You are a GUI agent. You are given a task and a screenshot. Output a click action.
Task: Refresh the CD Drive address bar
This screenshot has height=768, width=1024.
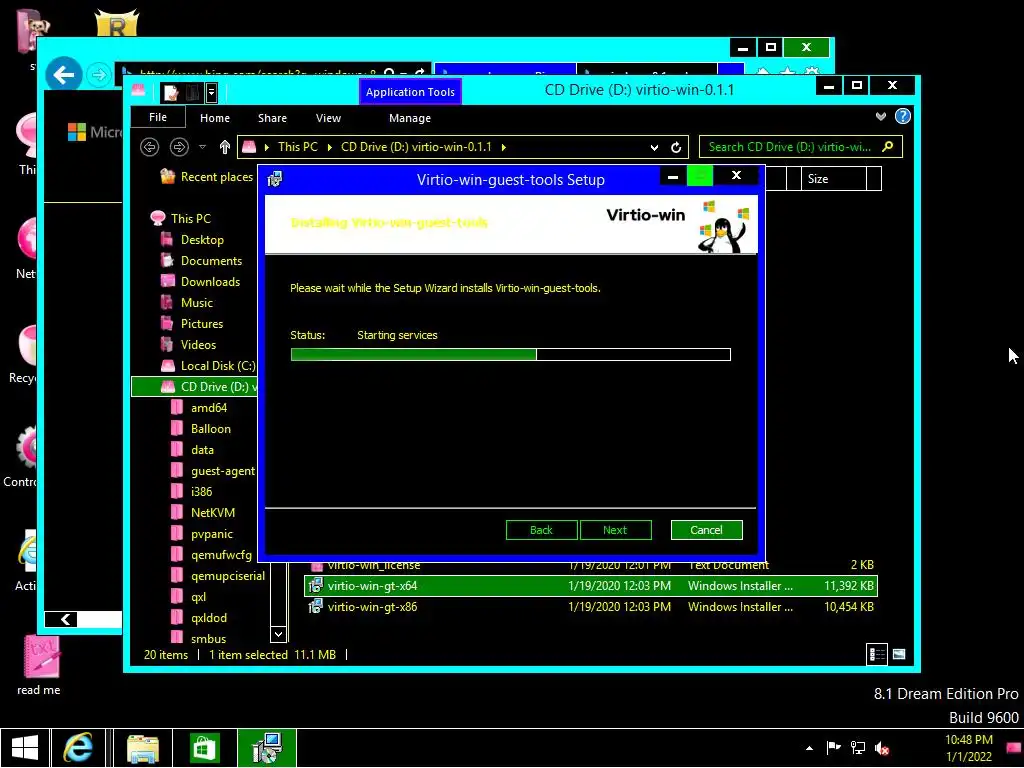click(x=676, y=148)
